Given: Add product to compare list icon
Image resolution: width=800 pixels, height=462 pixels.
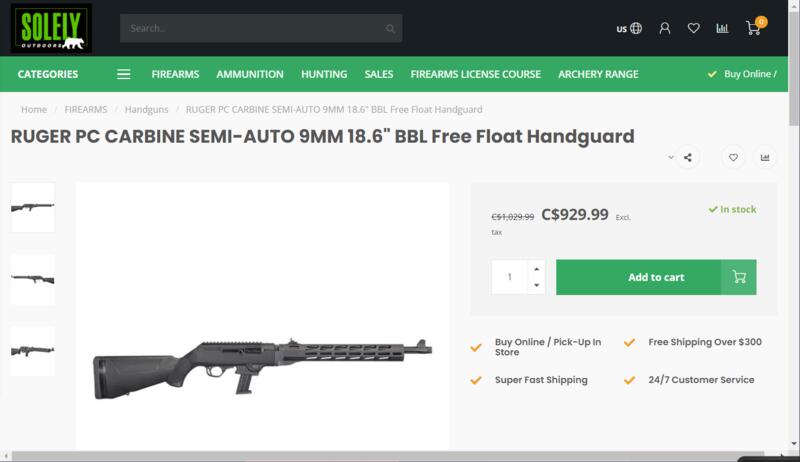Looking at the screenshot, I should tap(765, 157).
